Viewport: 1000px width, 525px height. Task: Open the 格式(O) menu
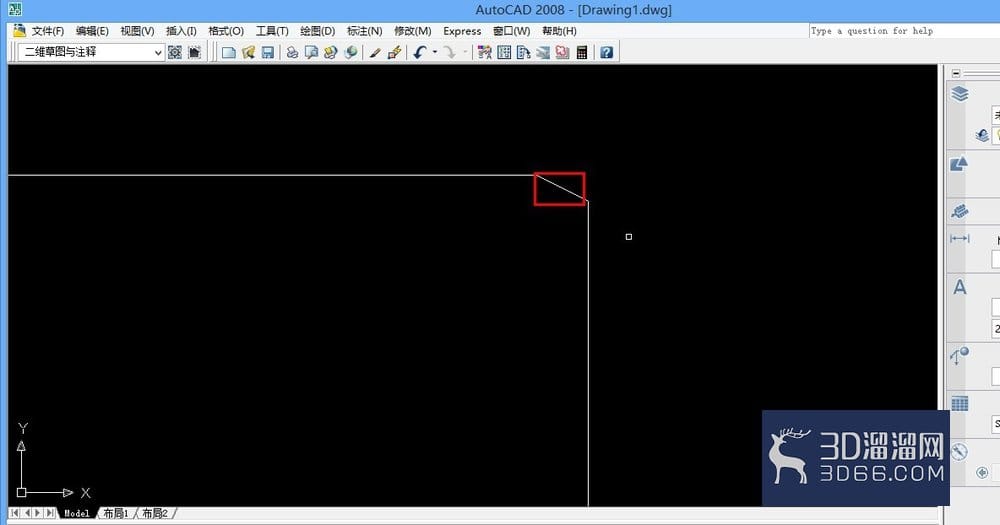coord(226,31)
